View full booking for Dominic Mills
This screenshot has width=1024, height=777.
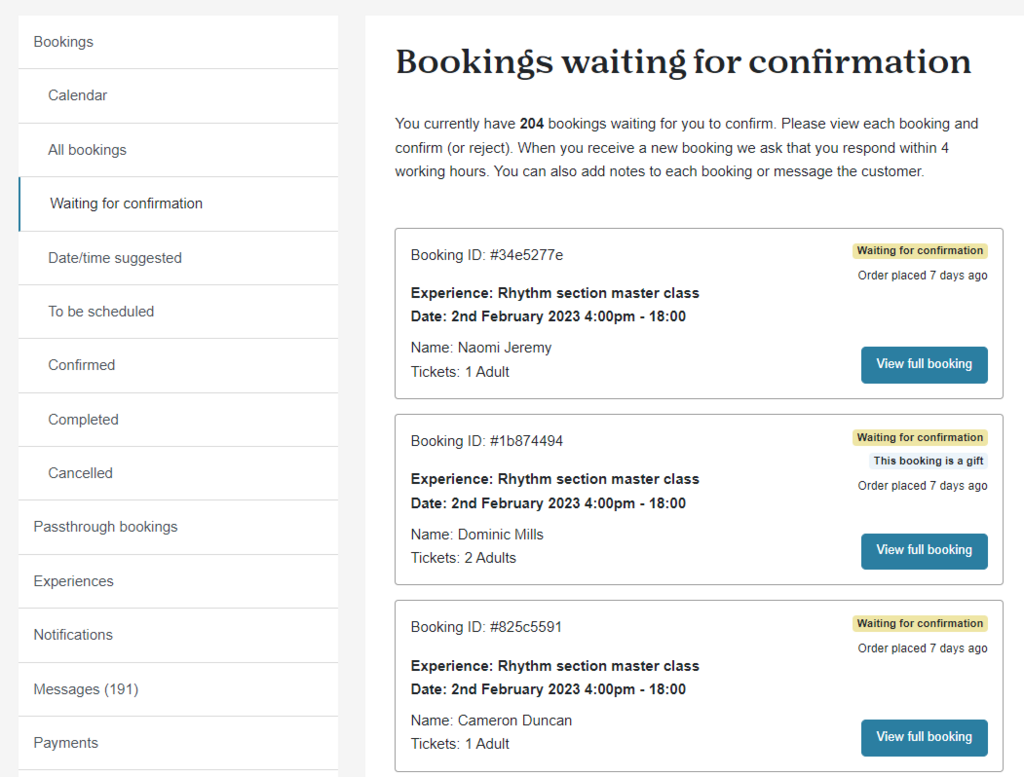(924, 551)
